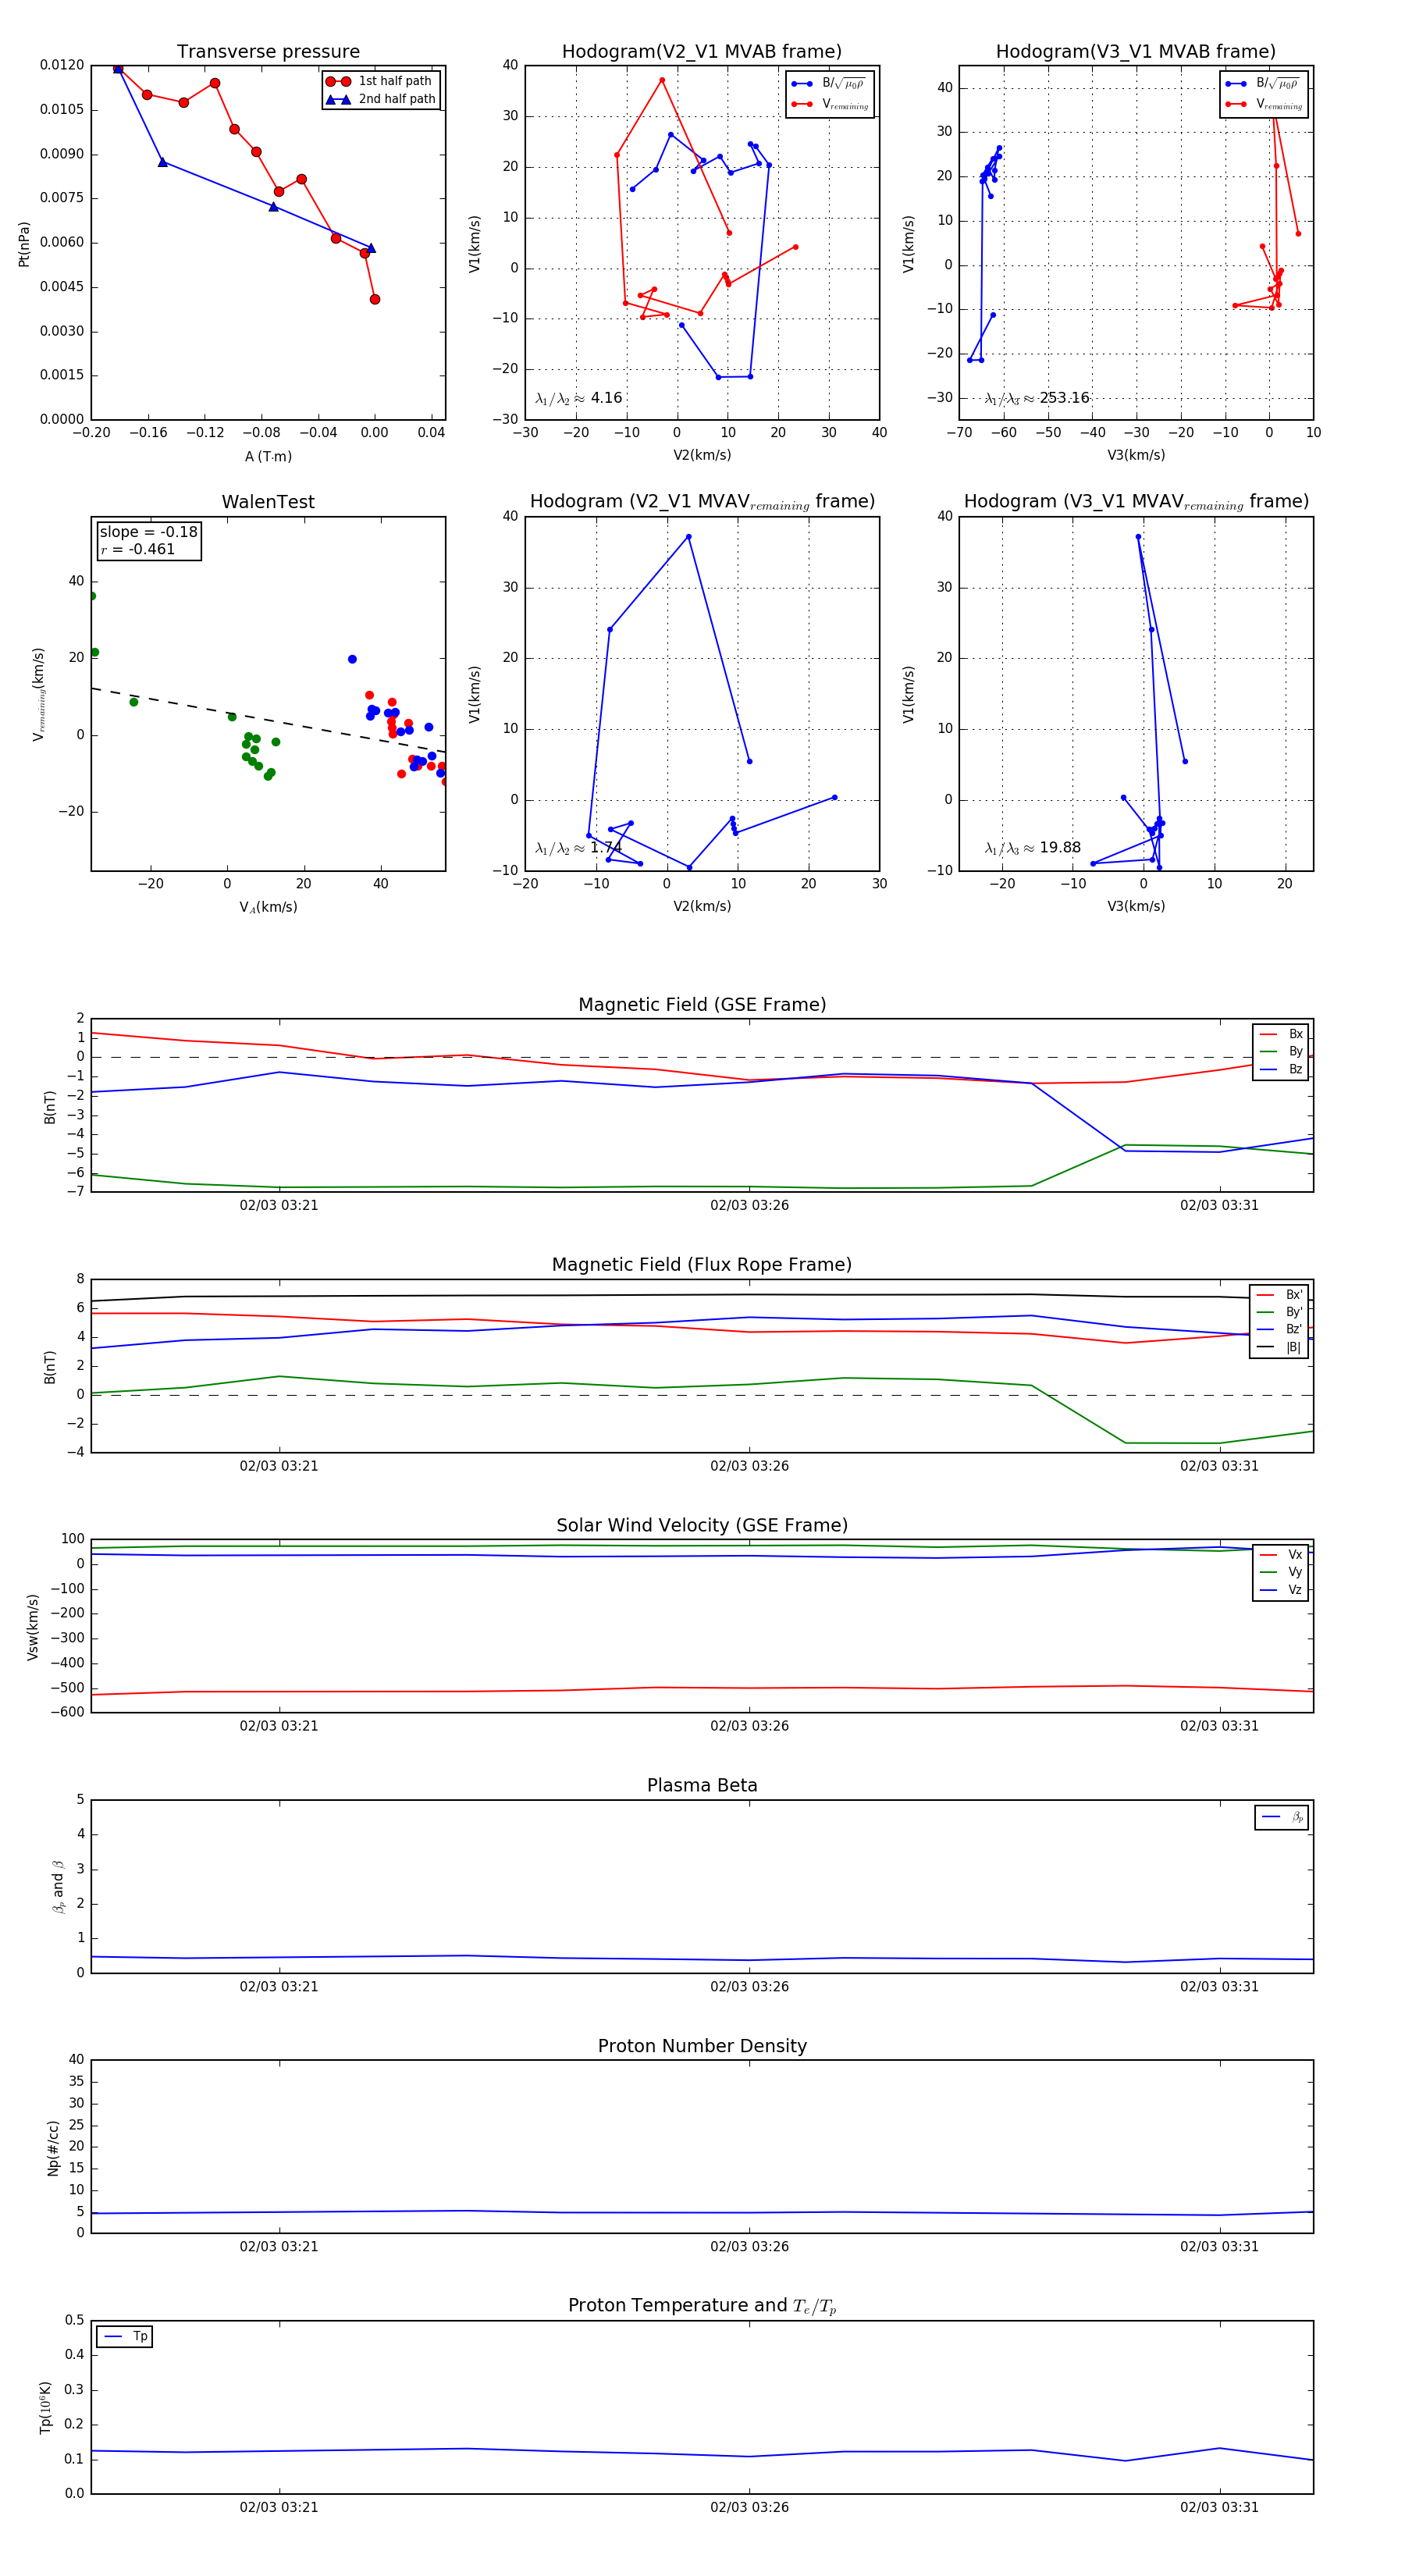Click the "Transverse pressure" plot title
Image resolution: width=1405 pixels, height=2576 pixels.
268,52
